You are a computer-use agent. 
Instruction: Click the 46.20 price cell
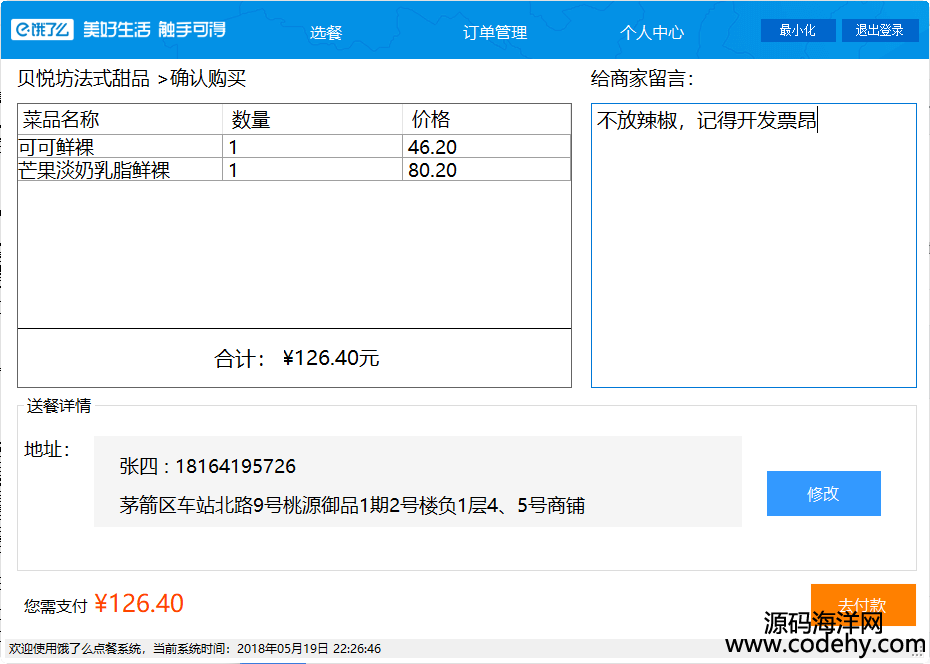(432, 147)
